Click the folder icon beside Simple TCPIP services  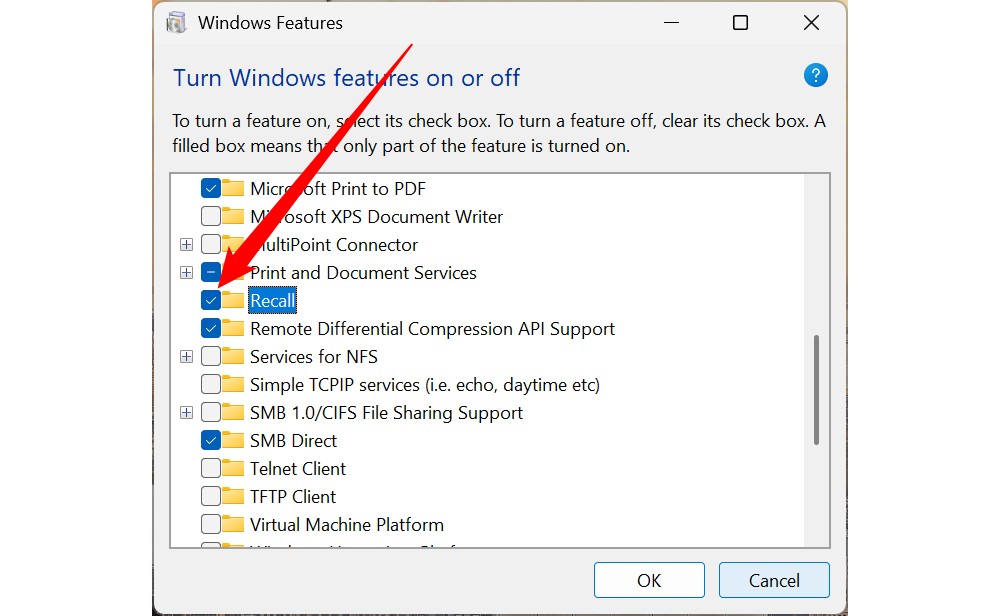click(233, 384)
